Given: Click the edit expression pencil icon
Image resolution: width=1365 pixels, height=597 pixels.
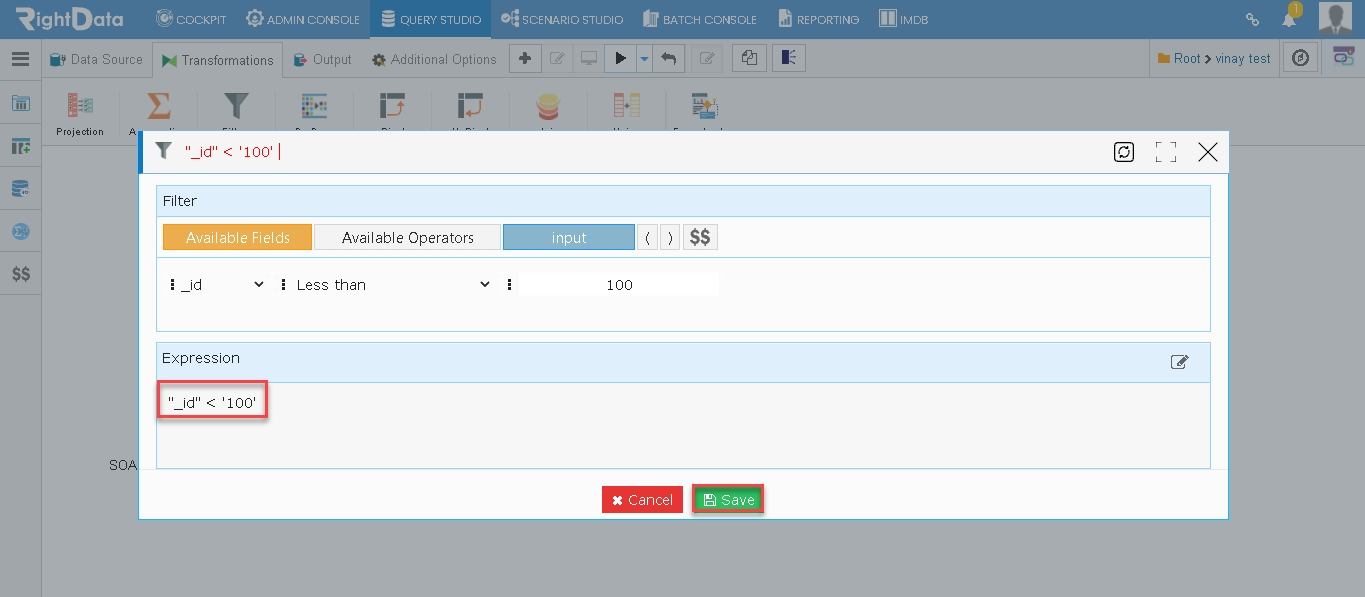Looking at the screenshot, I should [x=1180, y=362].
